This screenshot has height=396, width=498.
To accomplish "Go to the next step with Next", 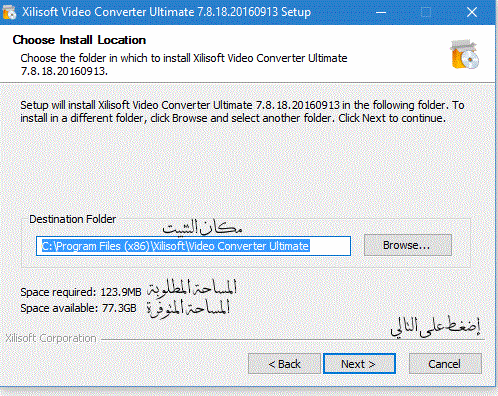I will (359, 363).
